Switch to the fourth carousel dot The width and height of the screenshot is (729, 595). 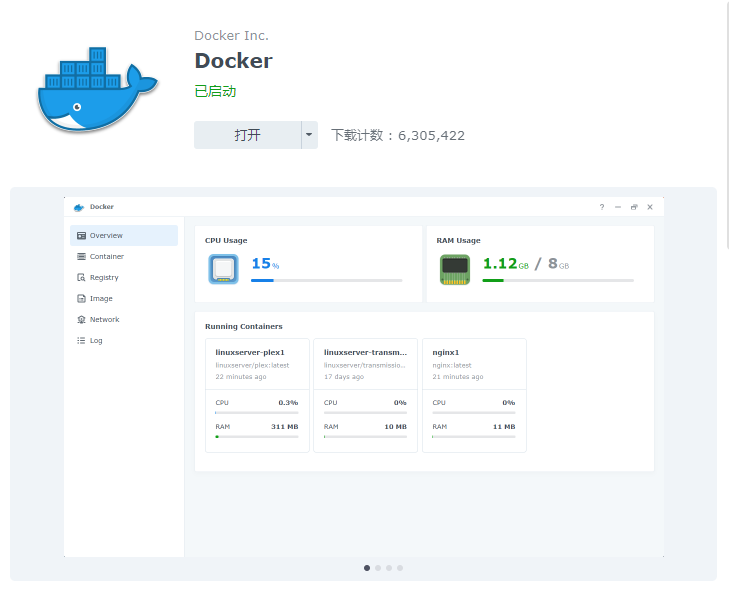tap(400, 568)
